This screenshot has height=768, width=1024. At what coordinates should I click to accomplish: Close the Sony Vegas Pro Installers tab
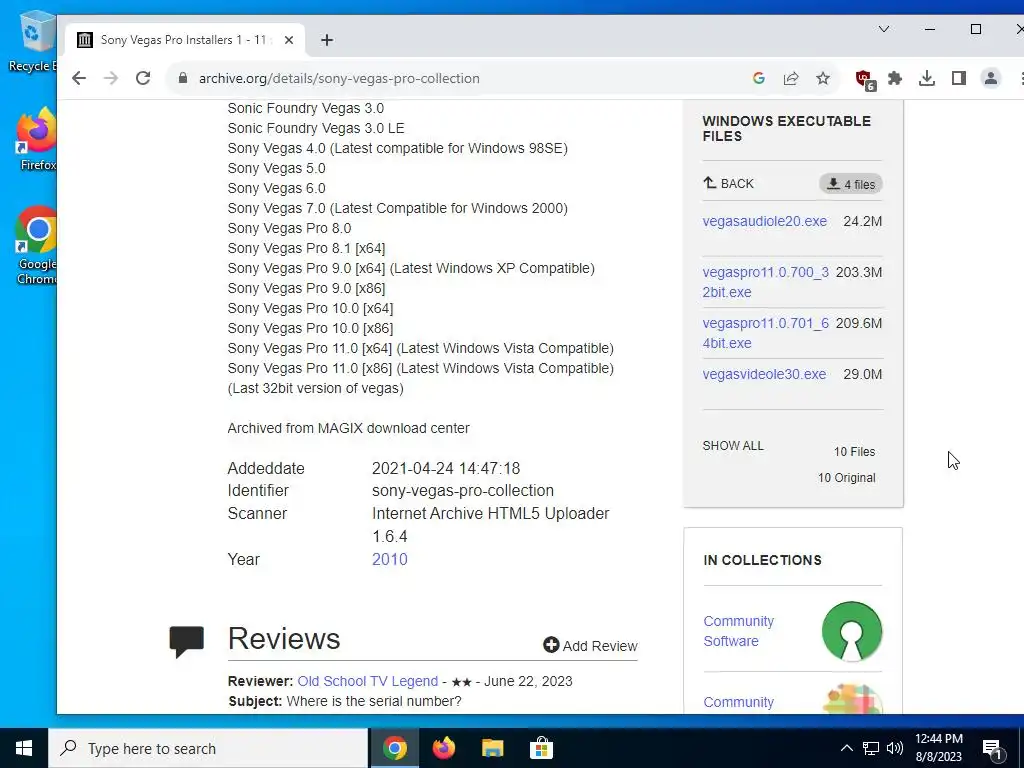pyautogui.click(x=289, y=40)
